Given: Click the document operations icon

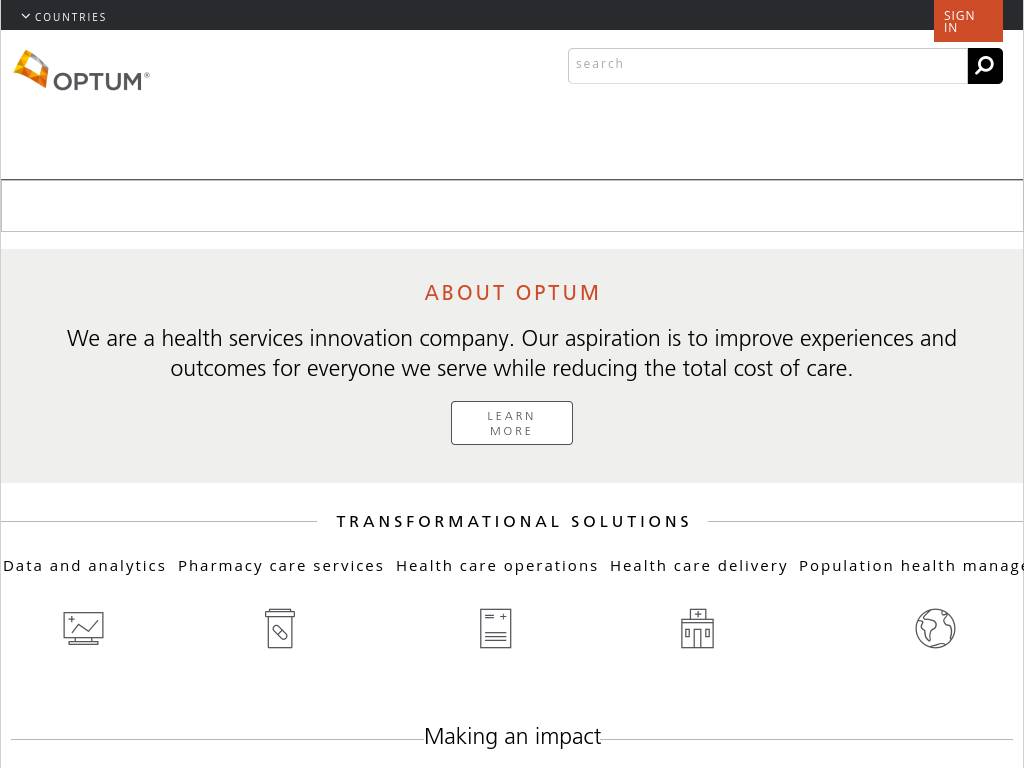Looking at the screenshot, I should 496,628.
